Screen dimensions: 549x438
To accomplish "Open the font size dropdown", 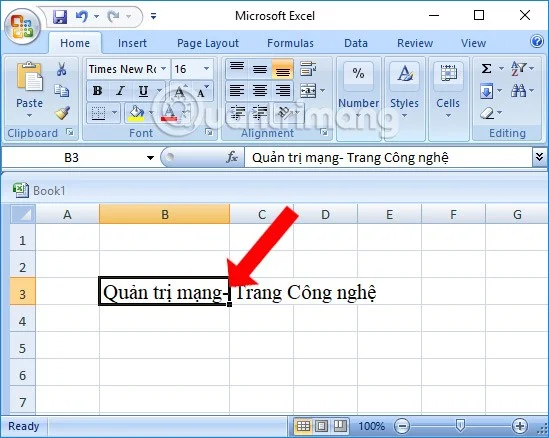I will point(206,69).
